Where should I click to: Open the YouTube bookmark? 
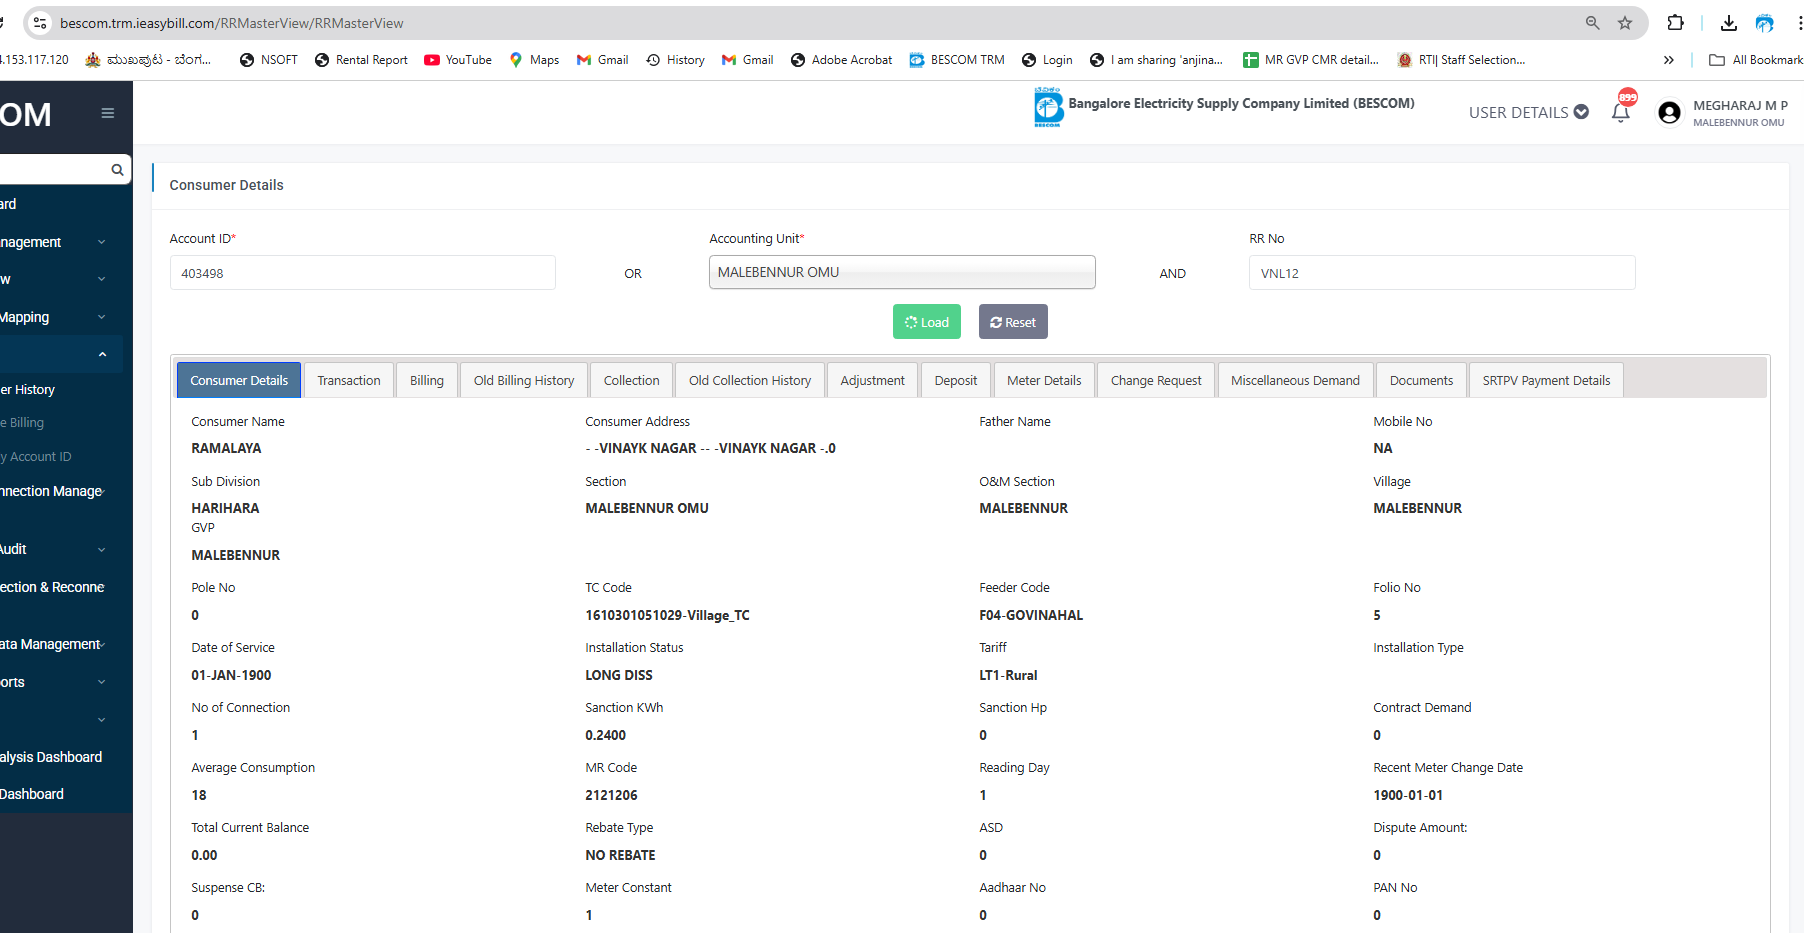coord(458,60)
